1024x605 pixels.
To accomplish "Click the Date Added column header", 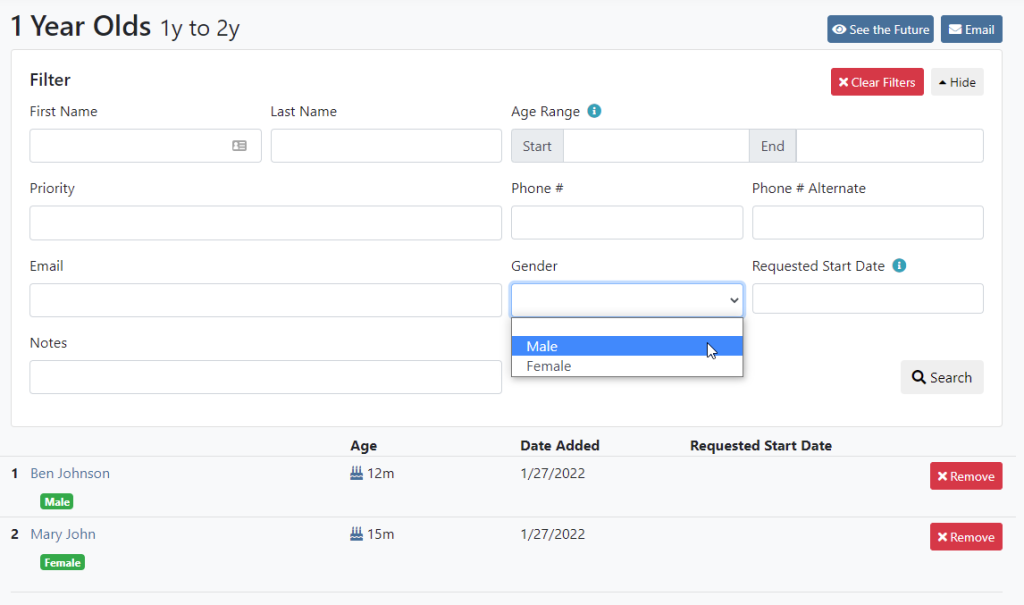I will coord(560,446).
